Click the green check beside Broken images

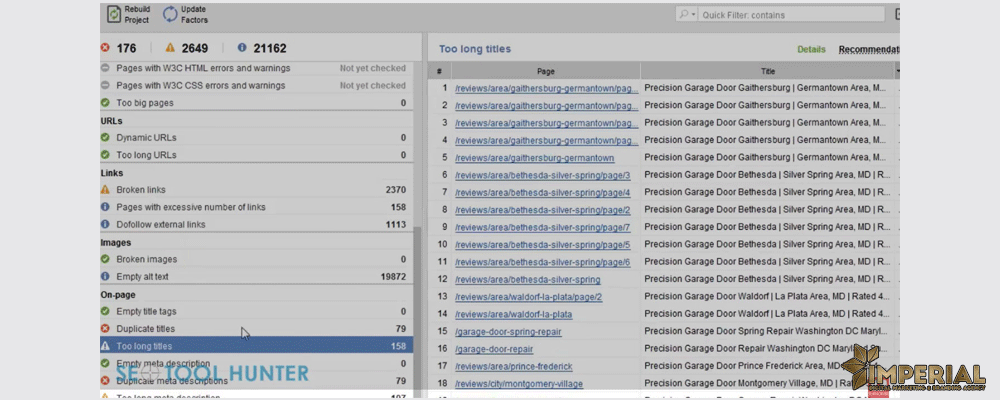[x=105, y=259]
